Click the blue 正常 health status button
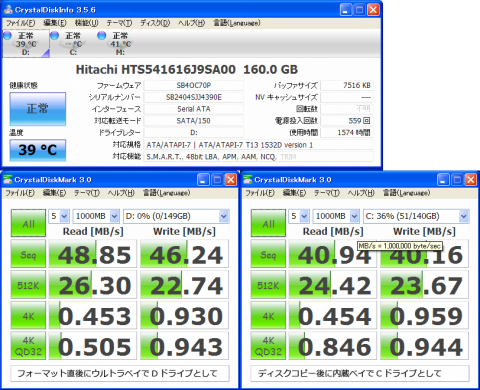The width and height of the screenshot is (480, 390). click(38, 109)
